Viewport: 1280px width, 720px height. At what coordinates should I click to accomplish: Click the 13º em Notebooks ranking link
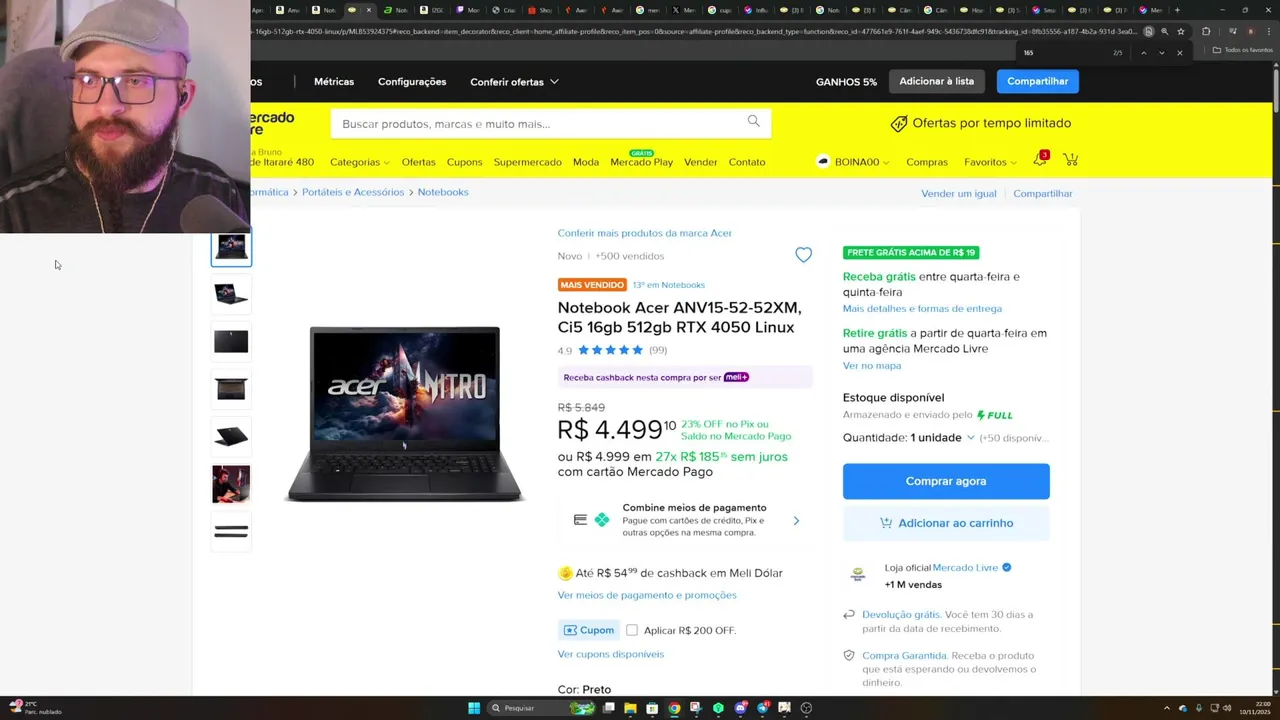click(x=668, y=285)
